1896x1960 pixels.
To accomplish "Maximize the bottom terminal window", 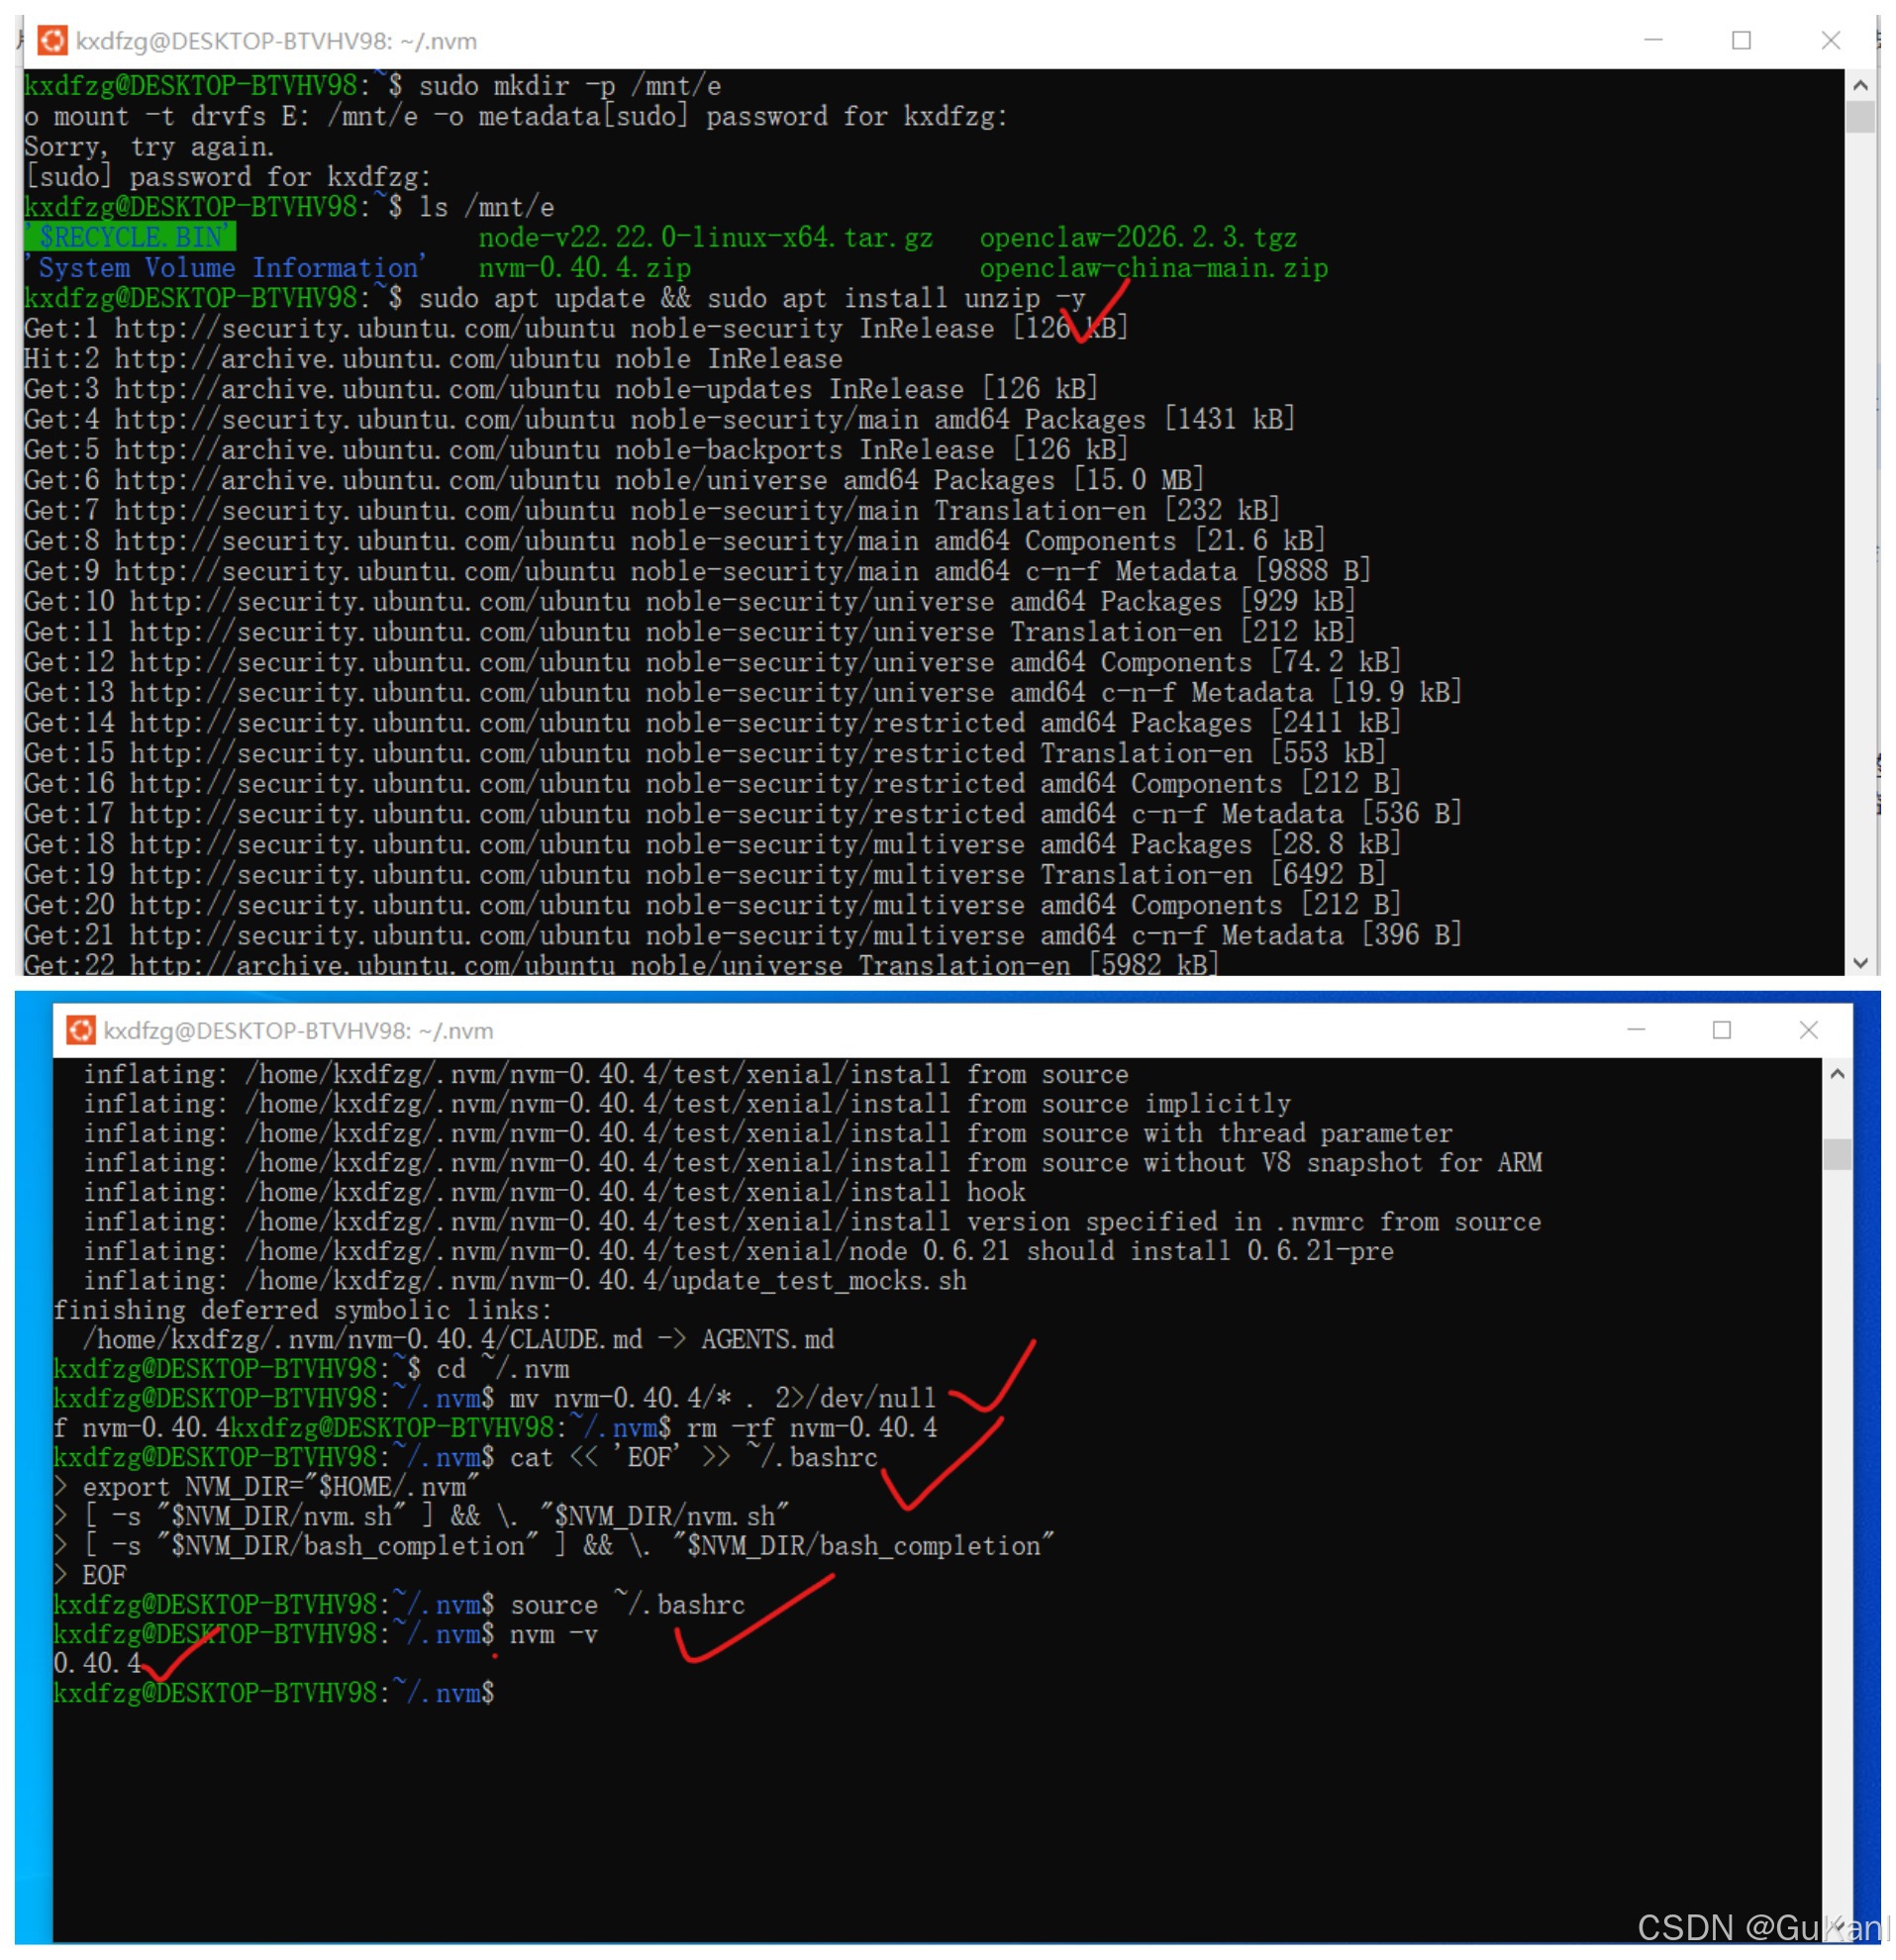I will click(x=1722, y=1030).
